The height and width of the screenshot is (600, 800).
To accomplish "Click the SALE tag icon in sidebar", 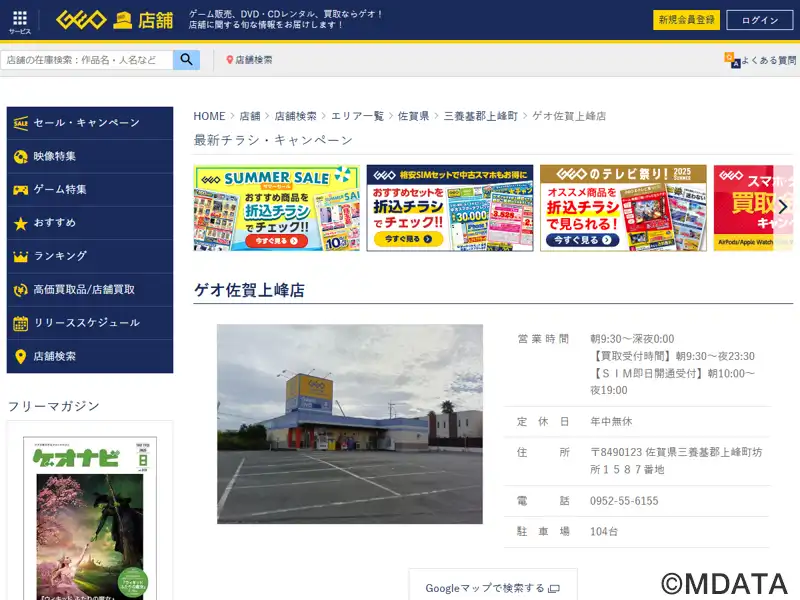I will (x=20, y=123).
